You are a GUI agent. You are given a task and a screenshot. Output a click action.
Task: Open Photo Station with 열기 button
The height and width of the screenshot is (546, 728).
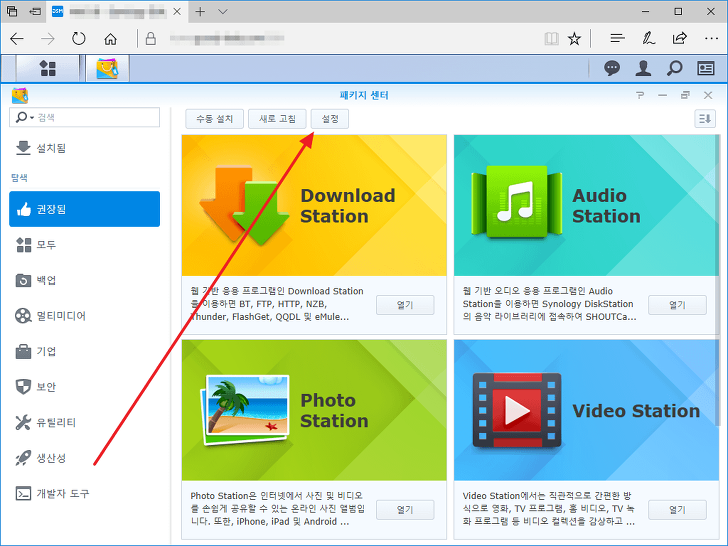[x=405, y=510]
